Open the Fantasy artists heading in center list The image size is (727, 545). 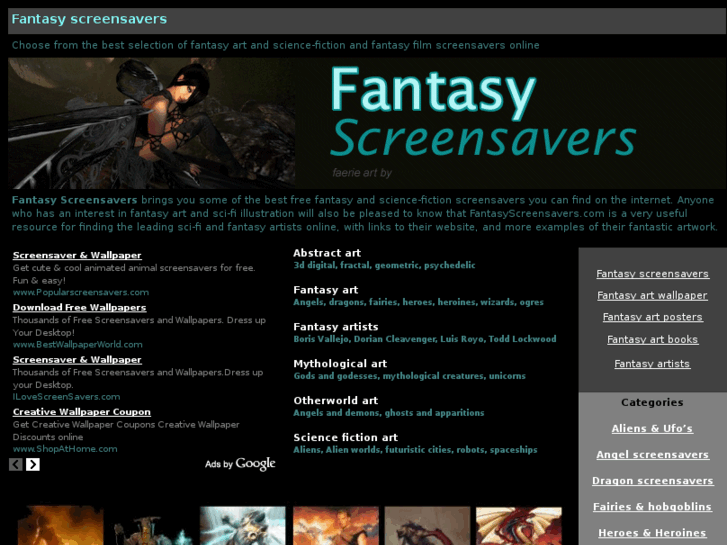pyautogui.click(x=336, y=327)
